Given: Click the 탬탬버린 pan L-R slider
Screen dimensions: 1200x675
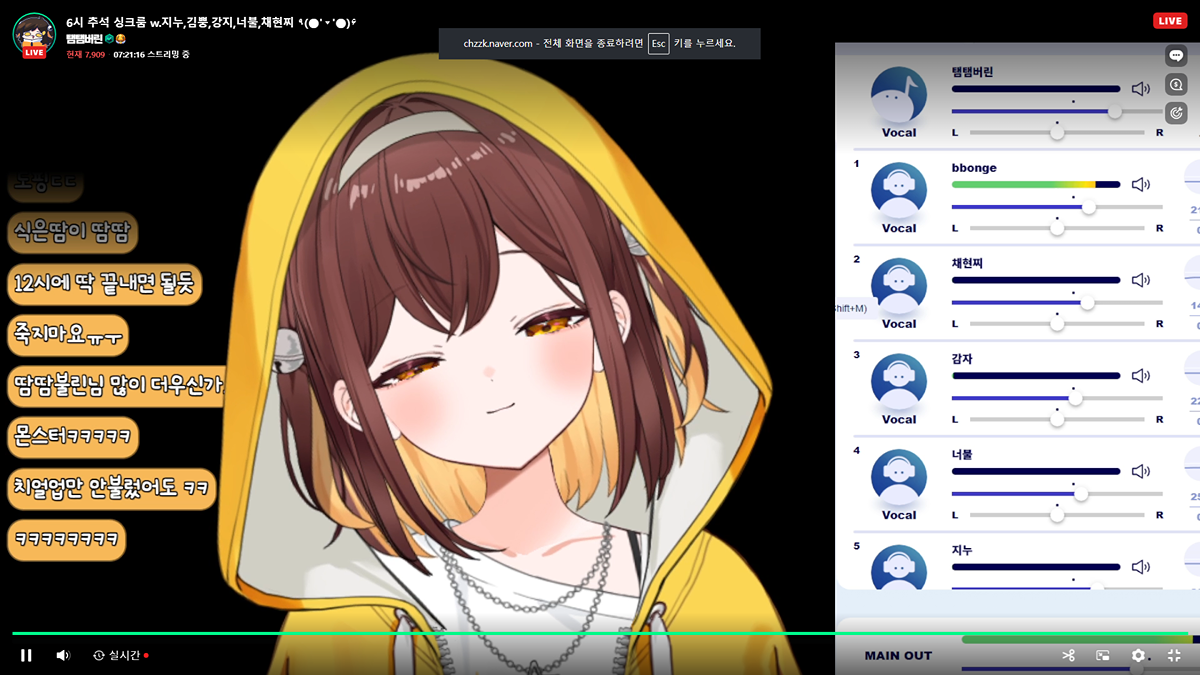Looking at the screenshot, I should point(1057,132).
